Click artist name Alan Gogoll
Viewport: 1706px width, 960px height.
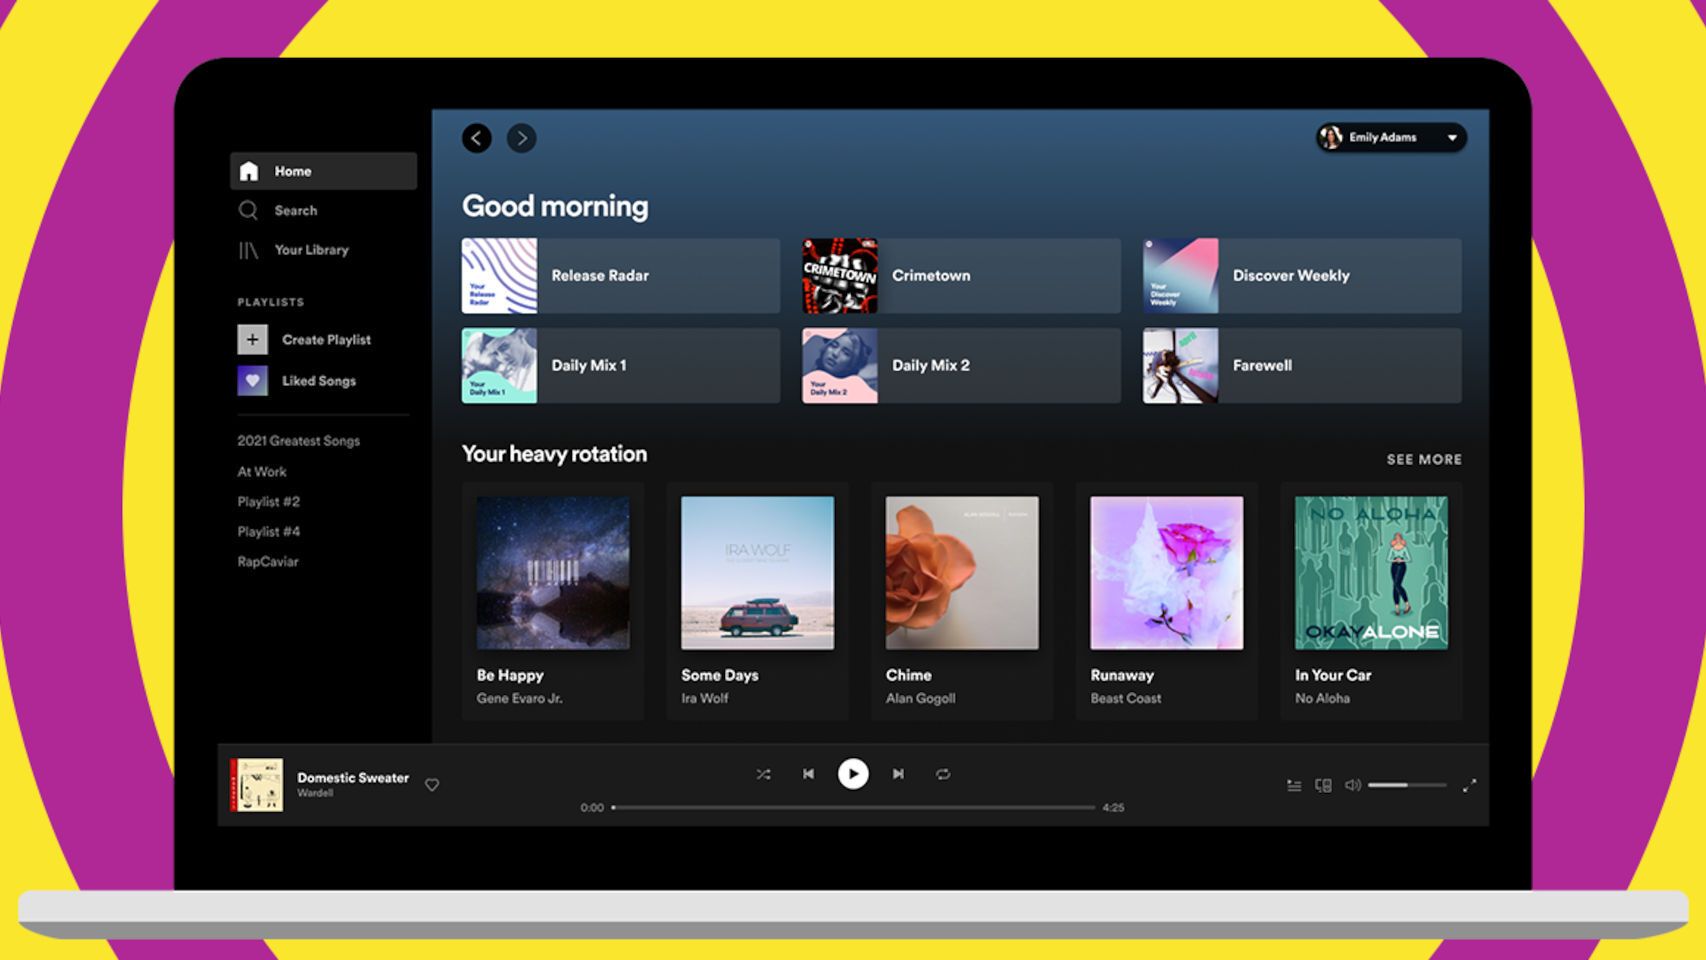(920, 698)
